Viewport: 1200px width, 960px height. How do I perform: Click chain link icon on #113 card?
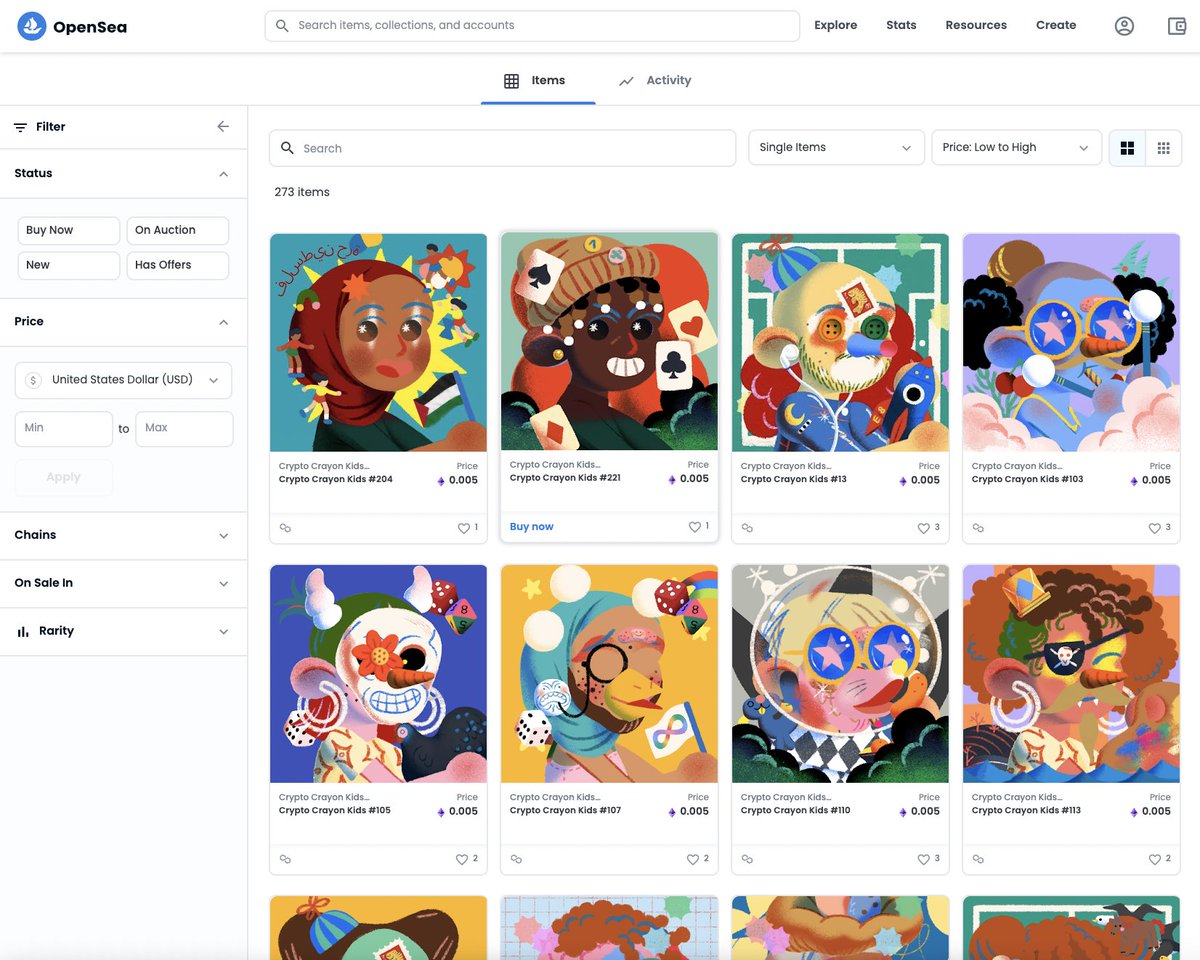978,859
